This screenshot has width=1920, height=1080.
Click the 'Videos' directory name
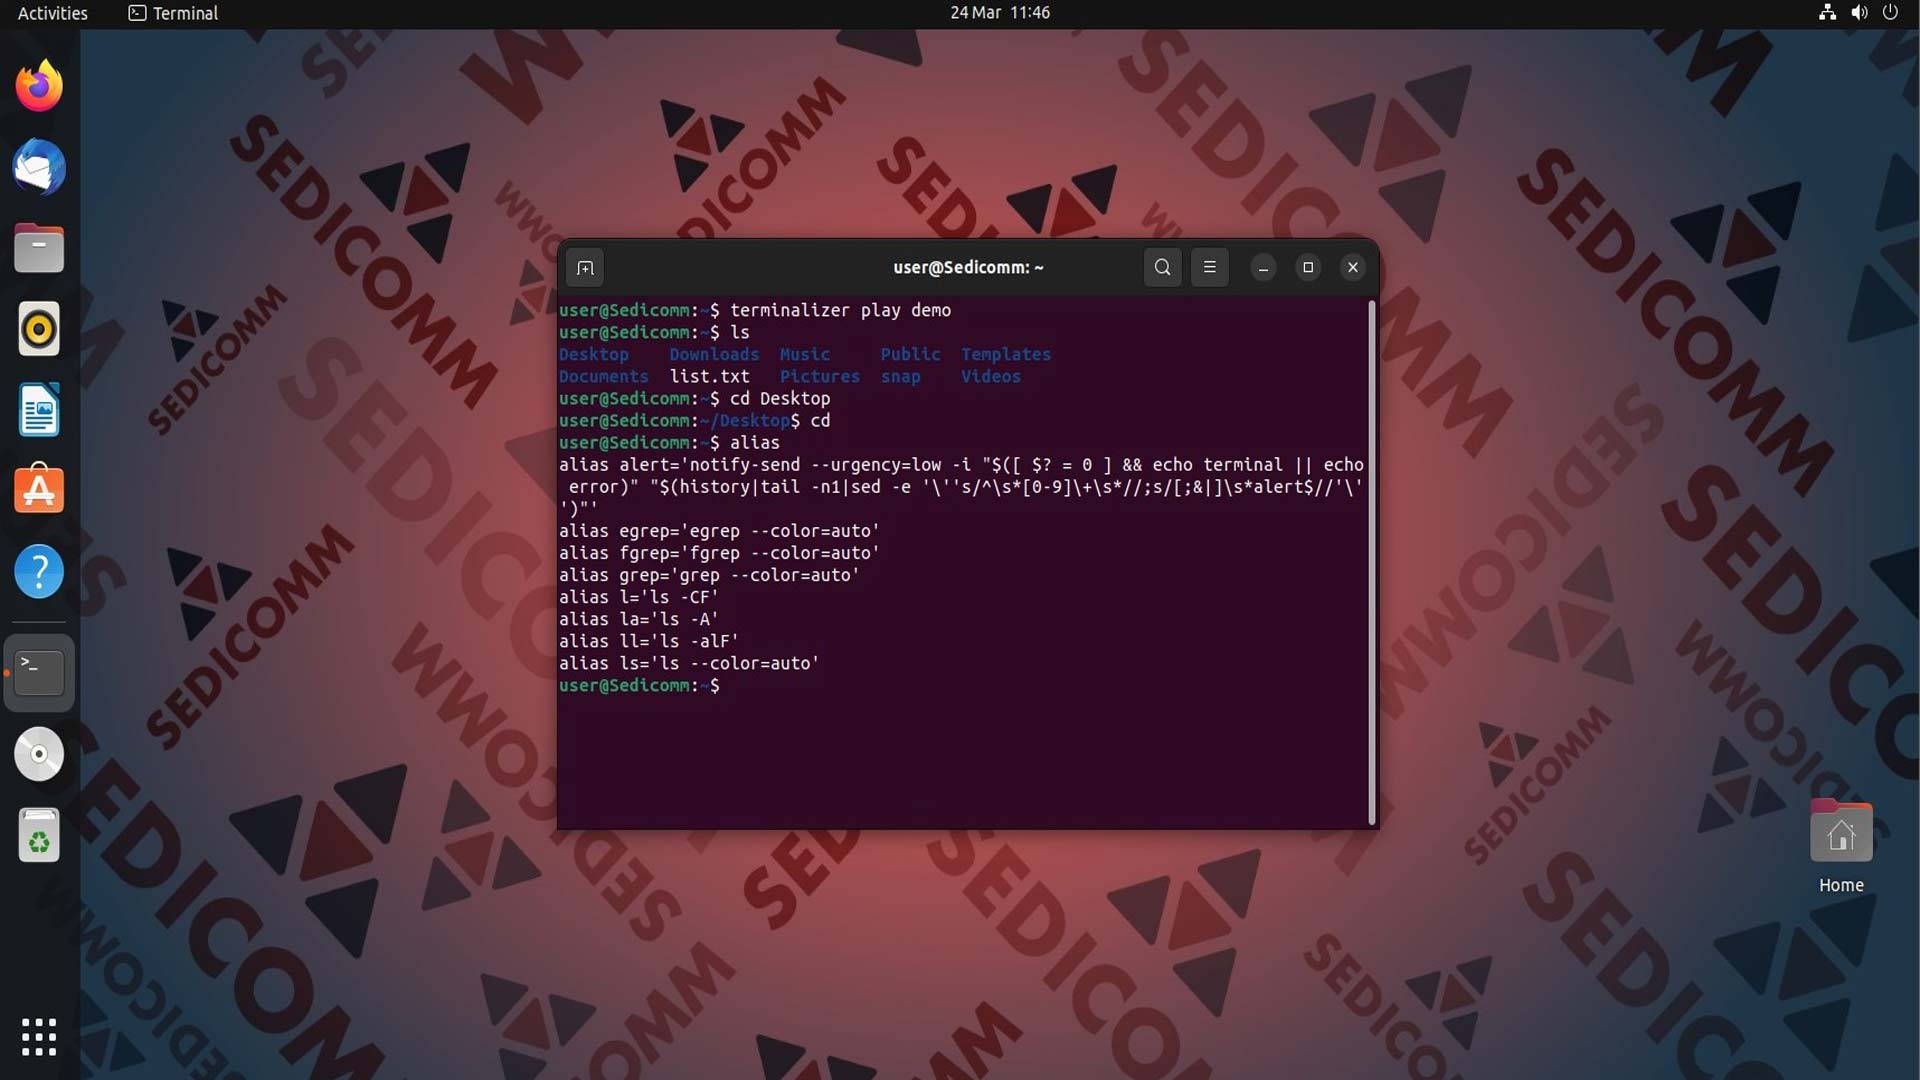click(x=990, y=376)
